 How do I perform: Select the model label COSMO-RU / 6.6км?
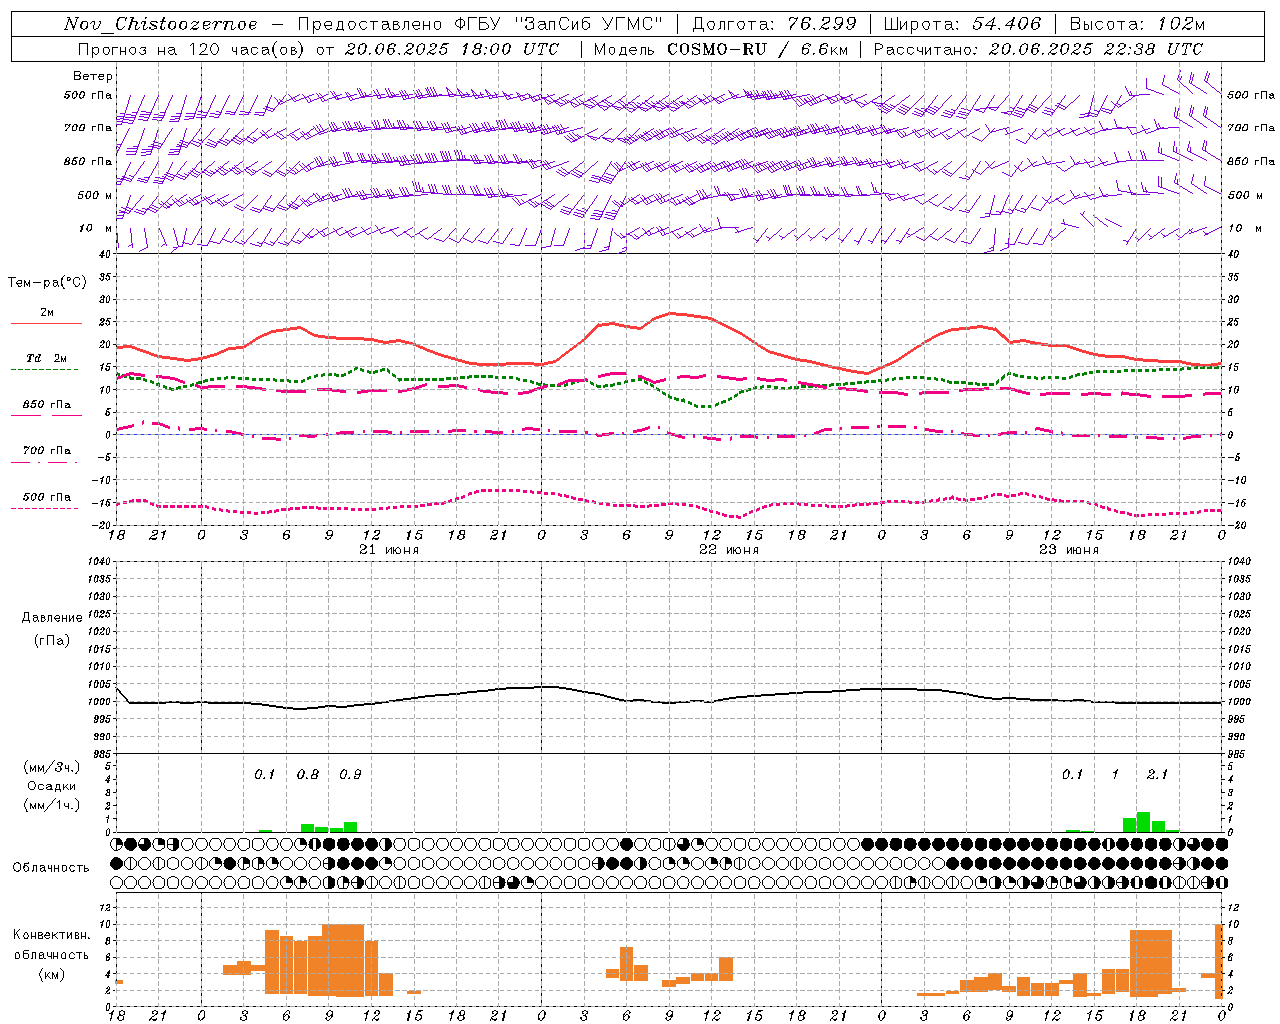(x=758, y=49)
